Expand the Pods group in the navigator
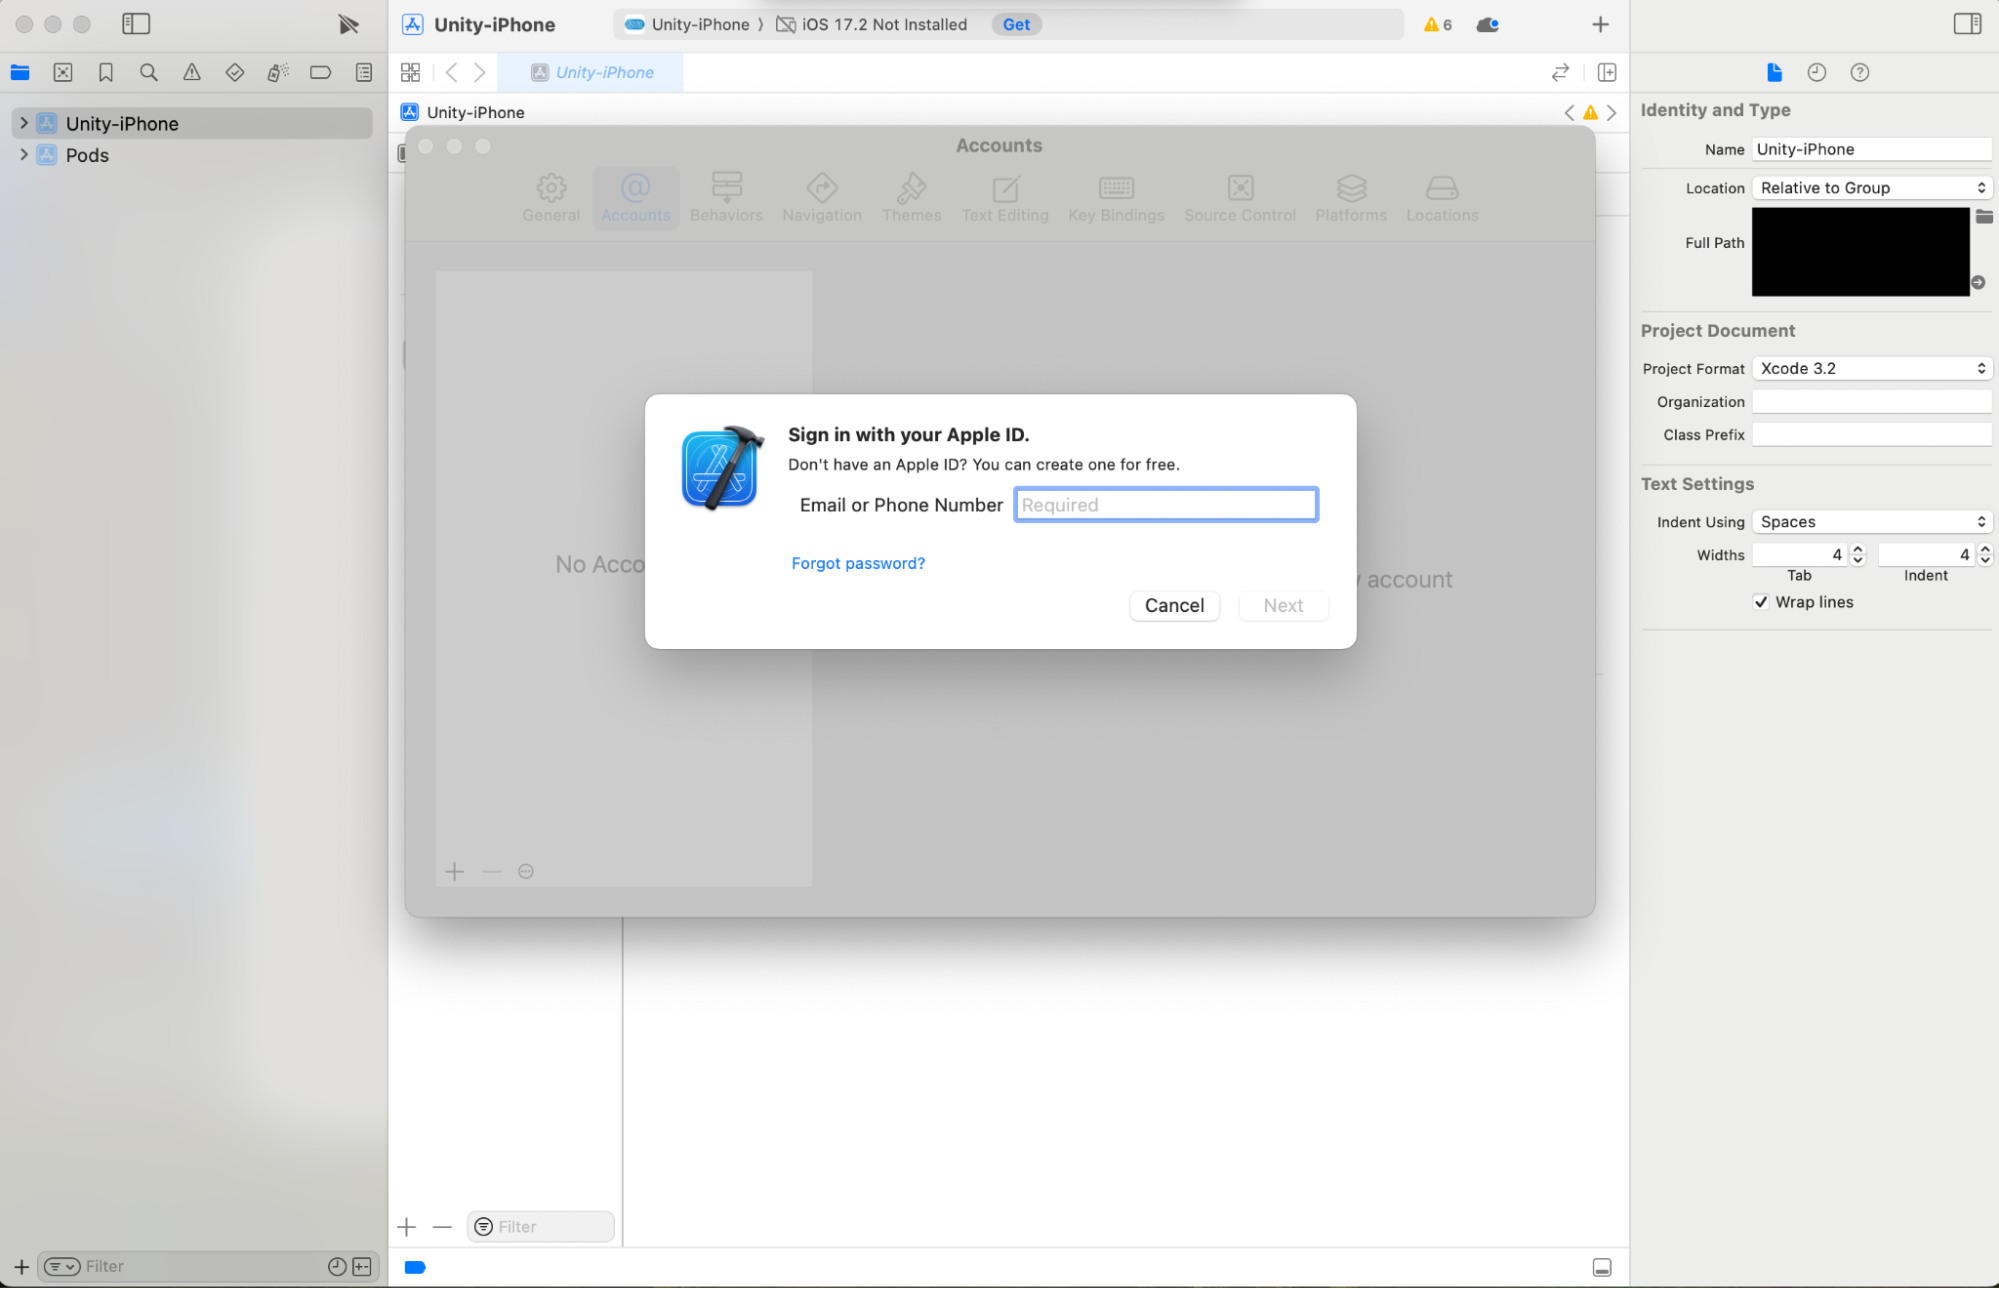The width and height of the screenshot is (1999, 1289). point(23,155)
